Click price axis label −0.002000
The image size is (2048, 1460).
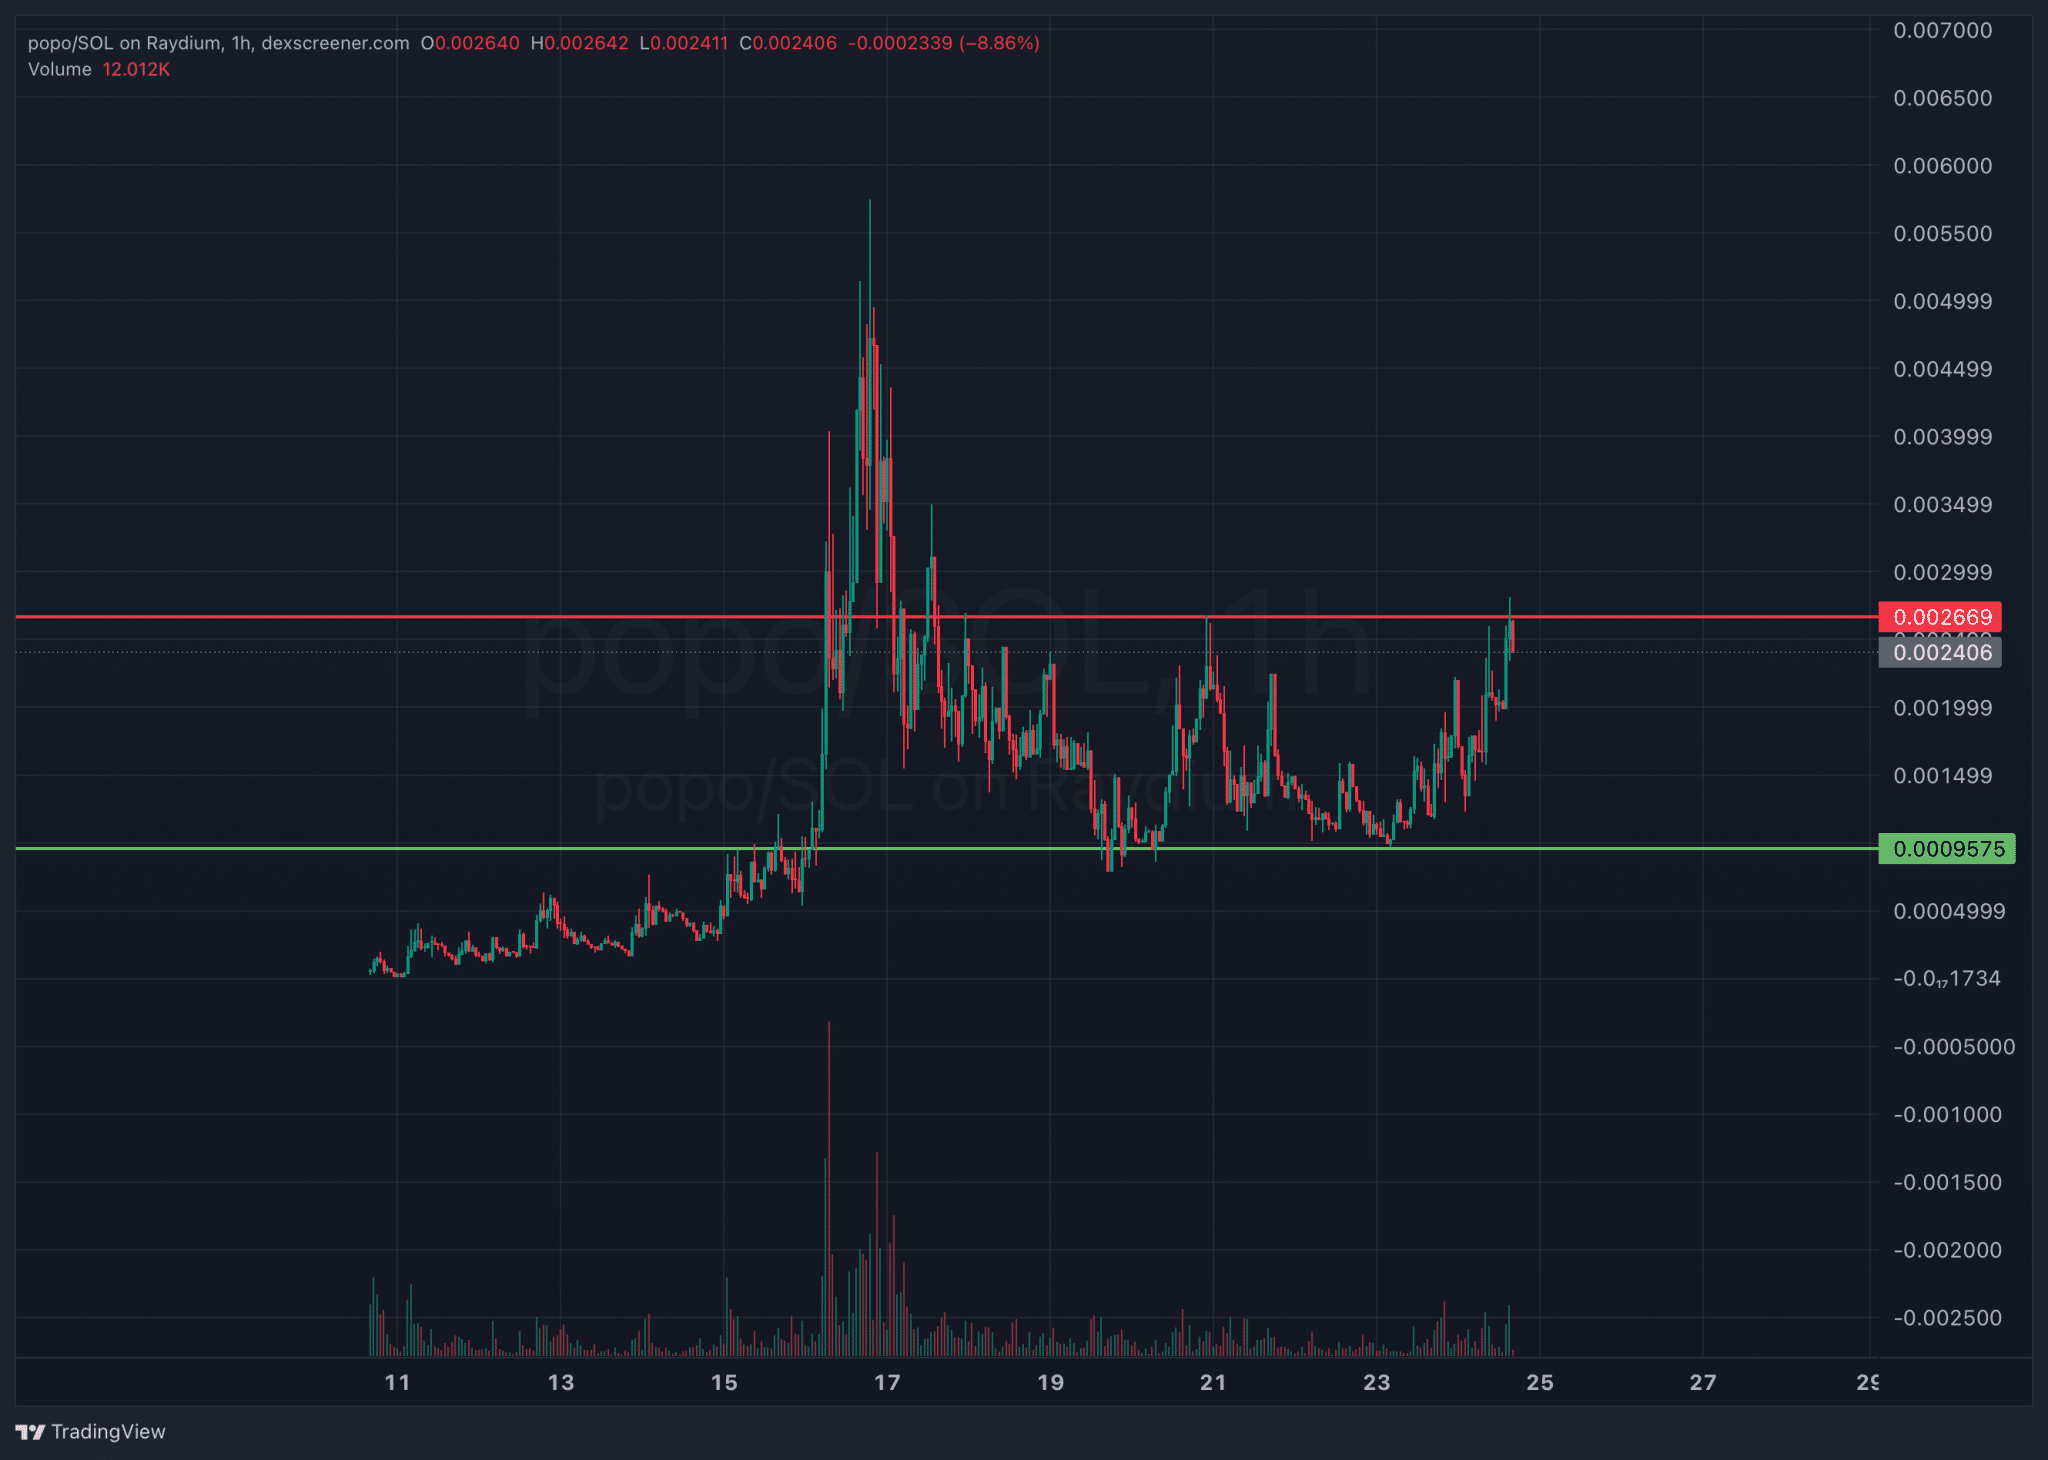(1948, 1250)
